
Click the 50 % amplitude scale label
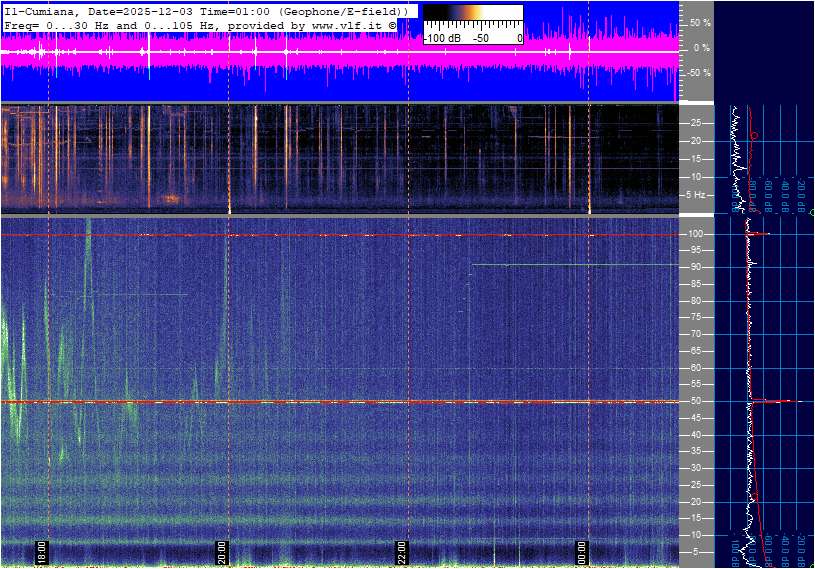700,22
